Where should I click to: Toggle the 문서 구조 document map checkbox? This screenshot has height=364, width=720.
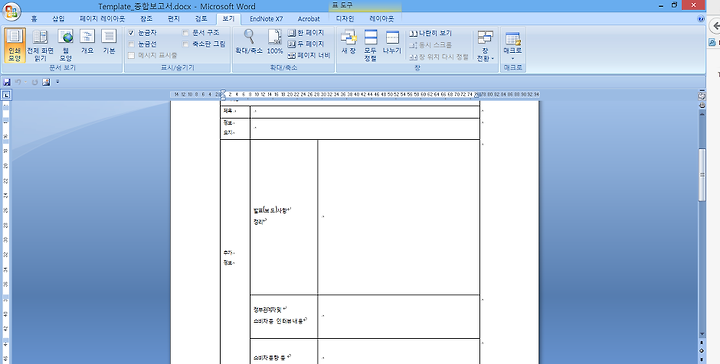(186, 33)
